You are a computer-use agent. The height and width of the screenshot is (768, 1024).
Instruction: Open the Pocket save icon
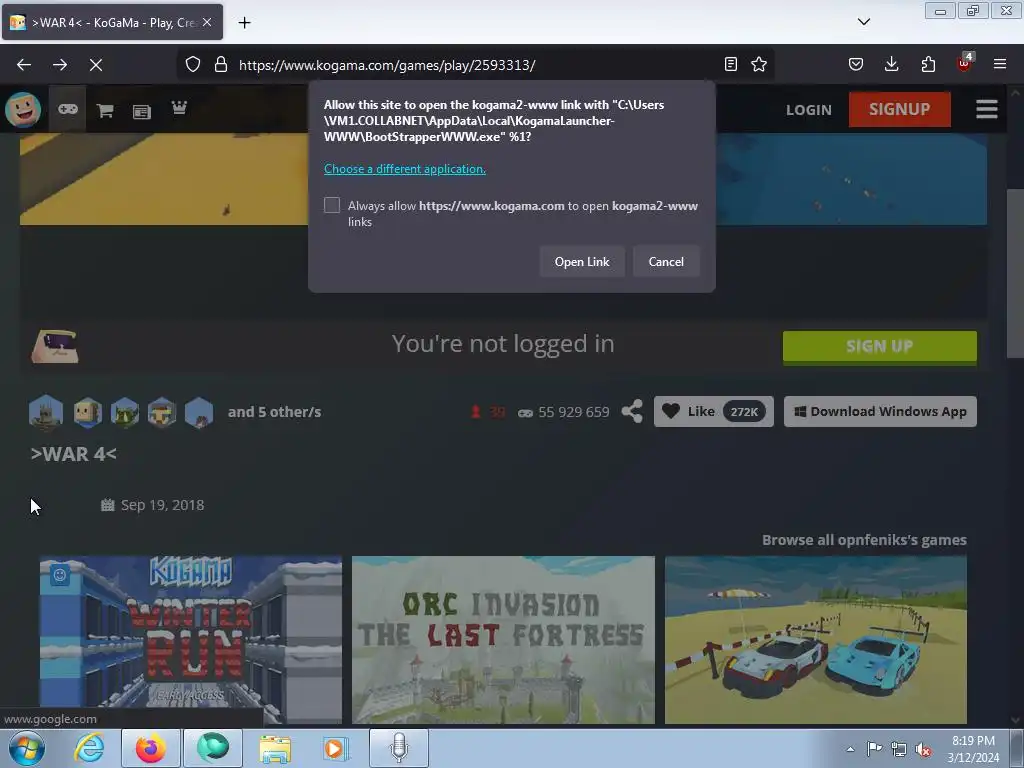856,64
